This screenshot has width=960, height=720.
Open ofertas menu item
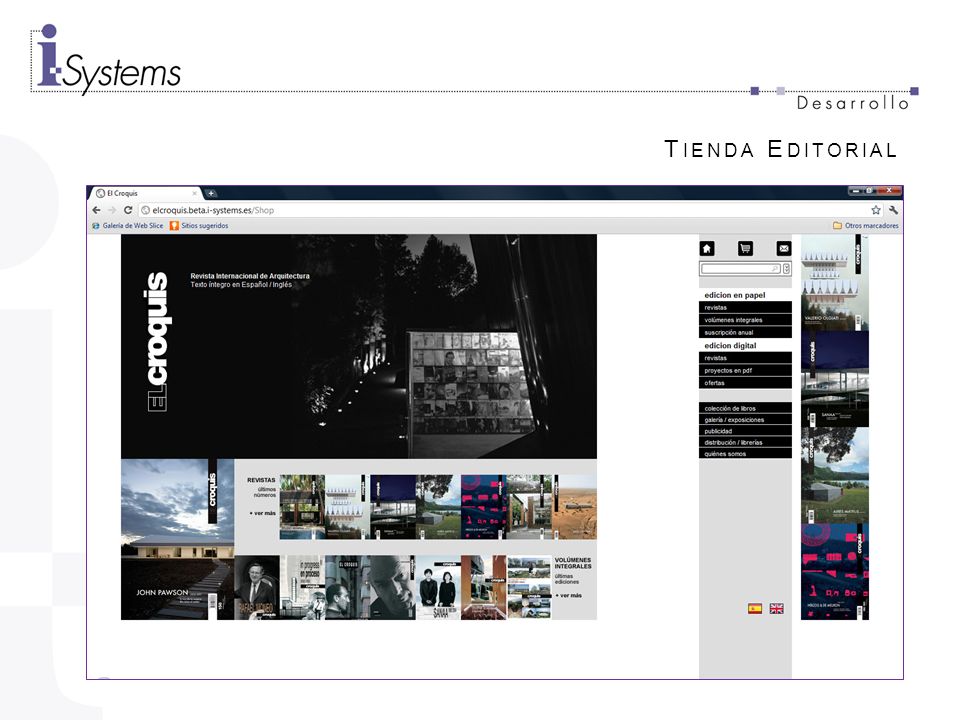coord(745,383)
